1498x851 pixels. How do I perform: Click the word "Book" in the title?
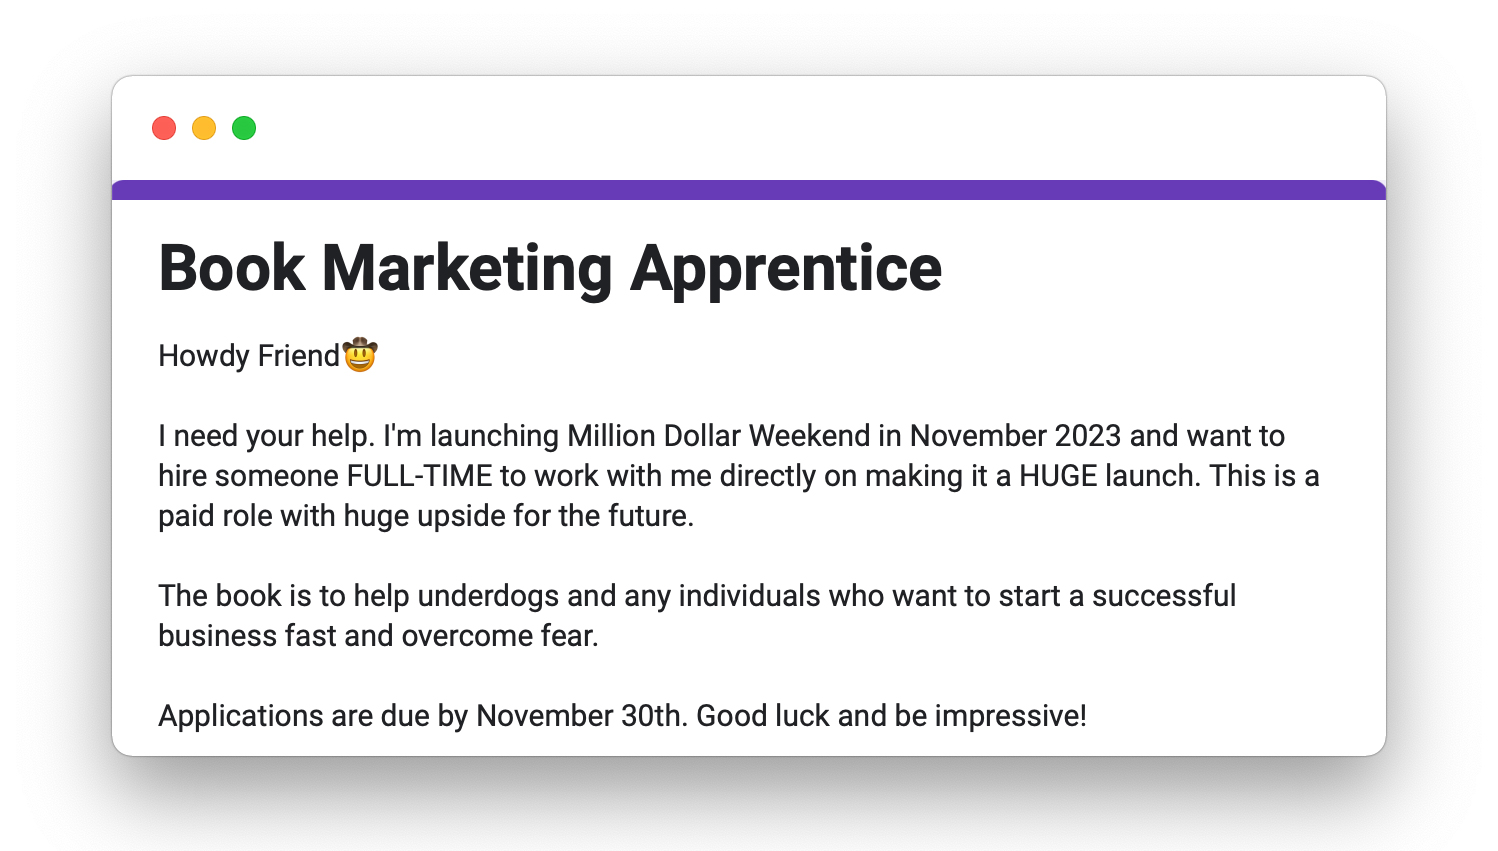point(231,268)
